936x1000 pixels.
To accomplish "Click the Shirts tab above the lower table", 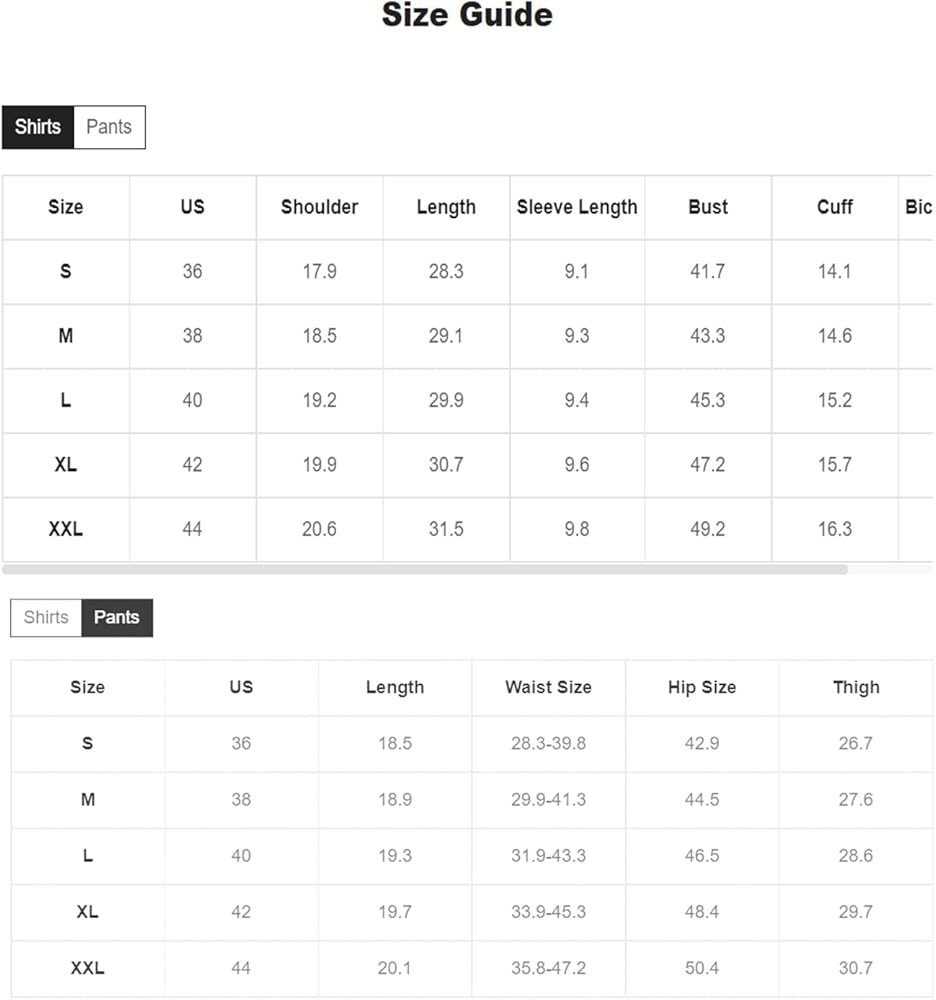I will [46, 617].
